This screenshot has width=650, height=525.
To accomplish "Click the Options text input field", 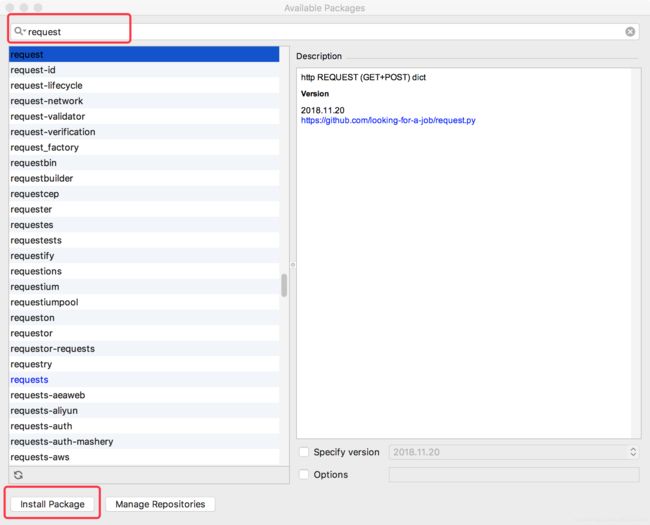I will 514,474.
